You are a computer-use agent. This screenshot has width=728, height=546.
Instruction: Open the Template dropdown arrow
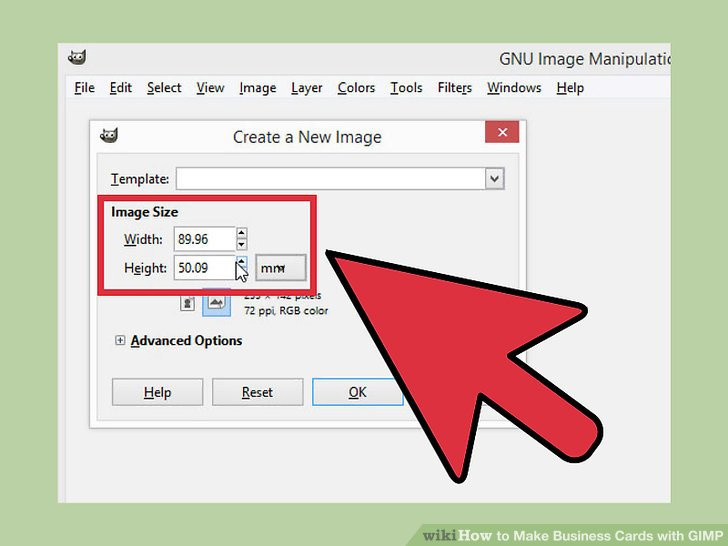[x=494, y=179]
